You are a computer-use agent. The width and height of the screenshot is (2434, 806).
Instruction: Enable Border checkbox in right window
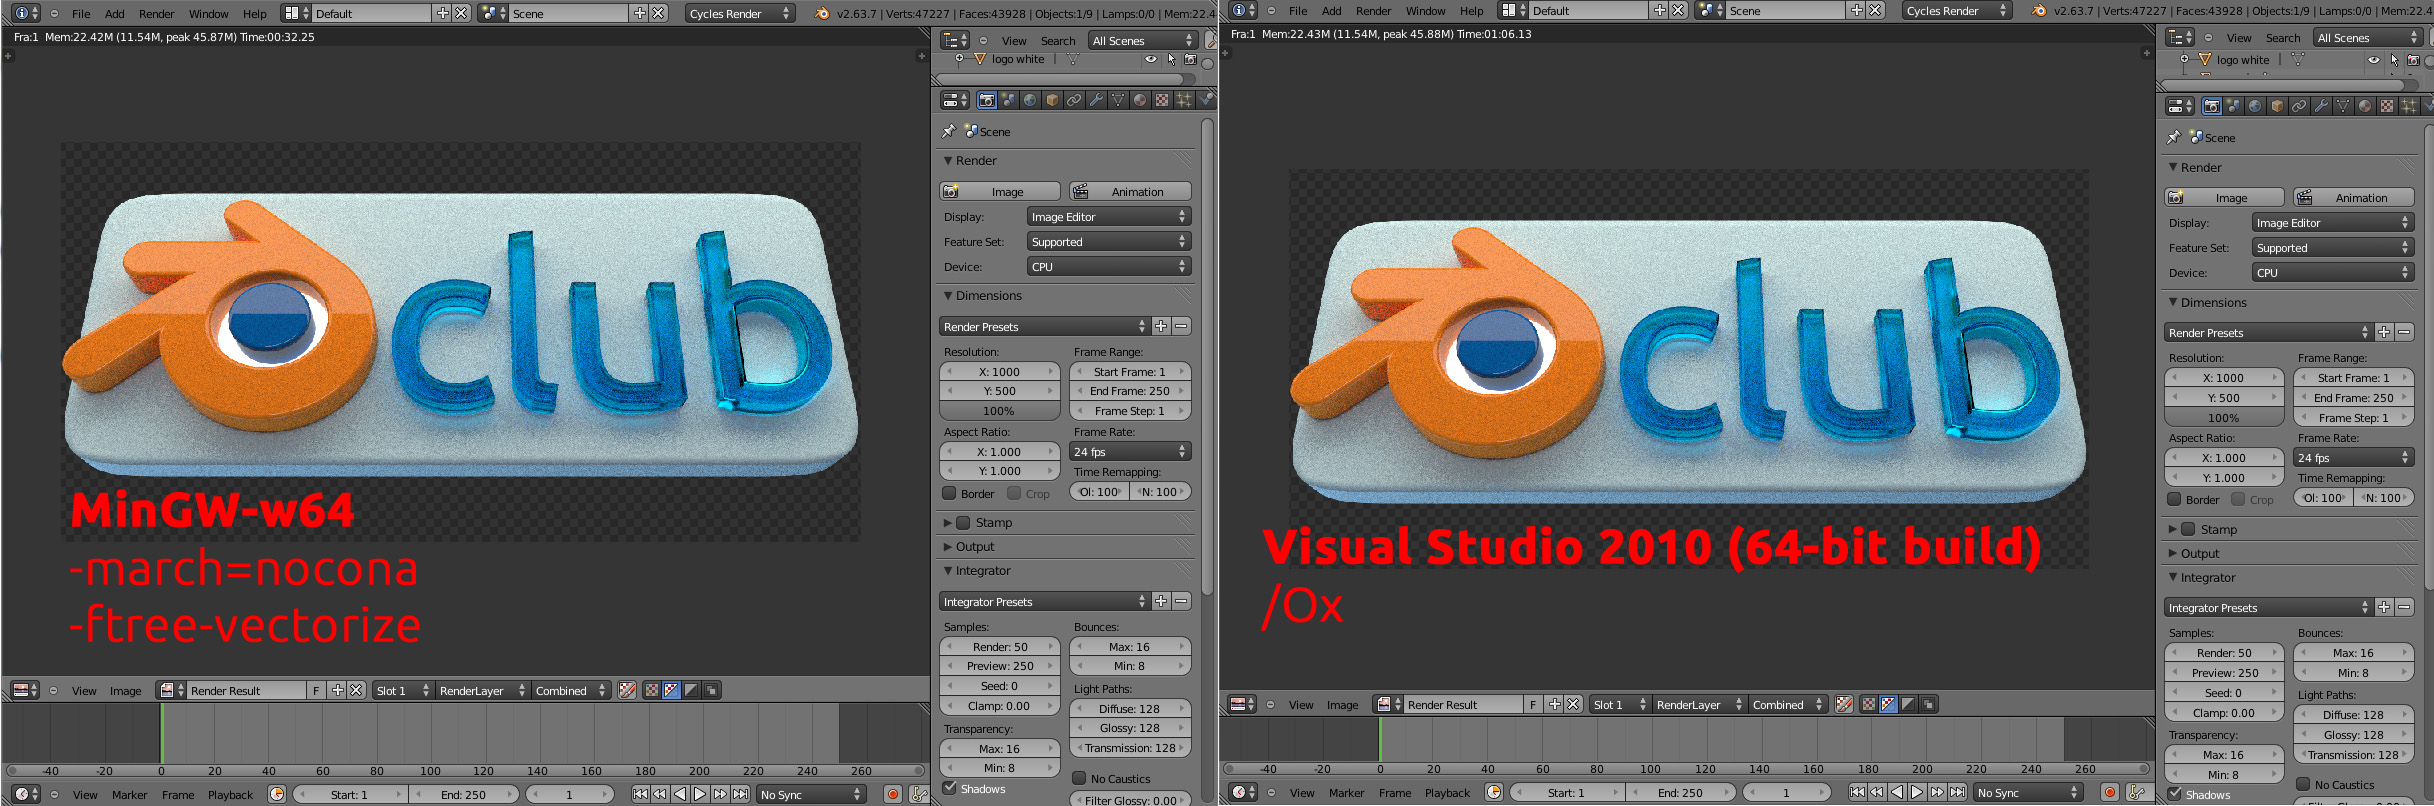coord(2174,499)
